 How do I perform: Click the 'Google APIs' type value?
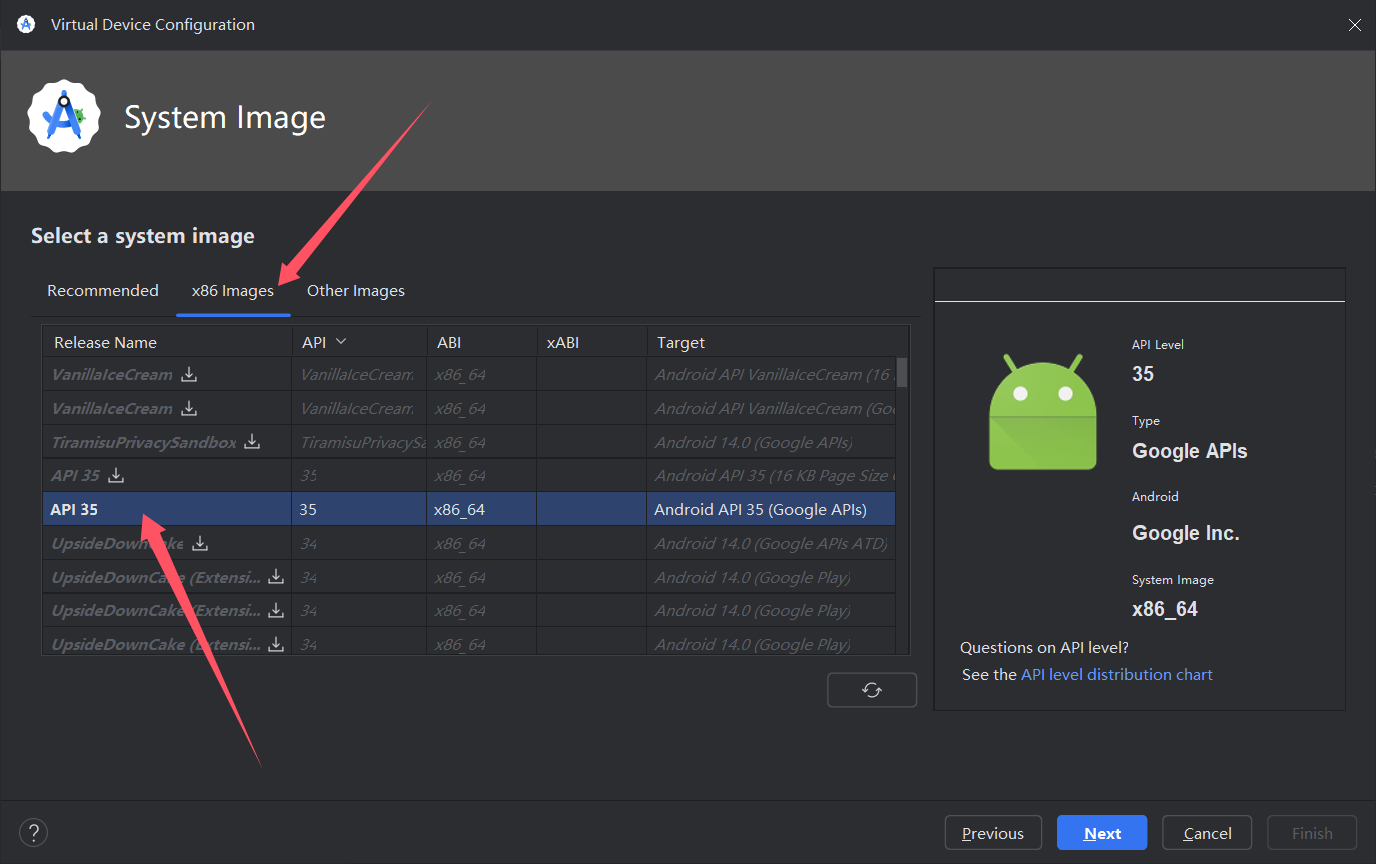coord(1189,451)
